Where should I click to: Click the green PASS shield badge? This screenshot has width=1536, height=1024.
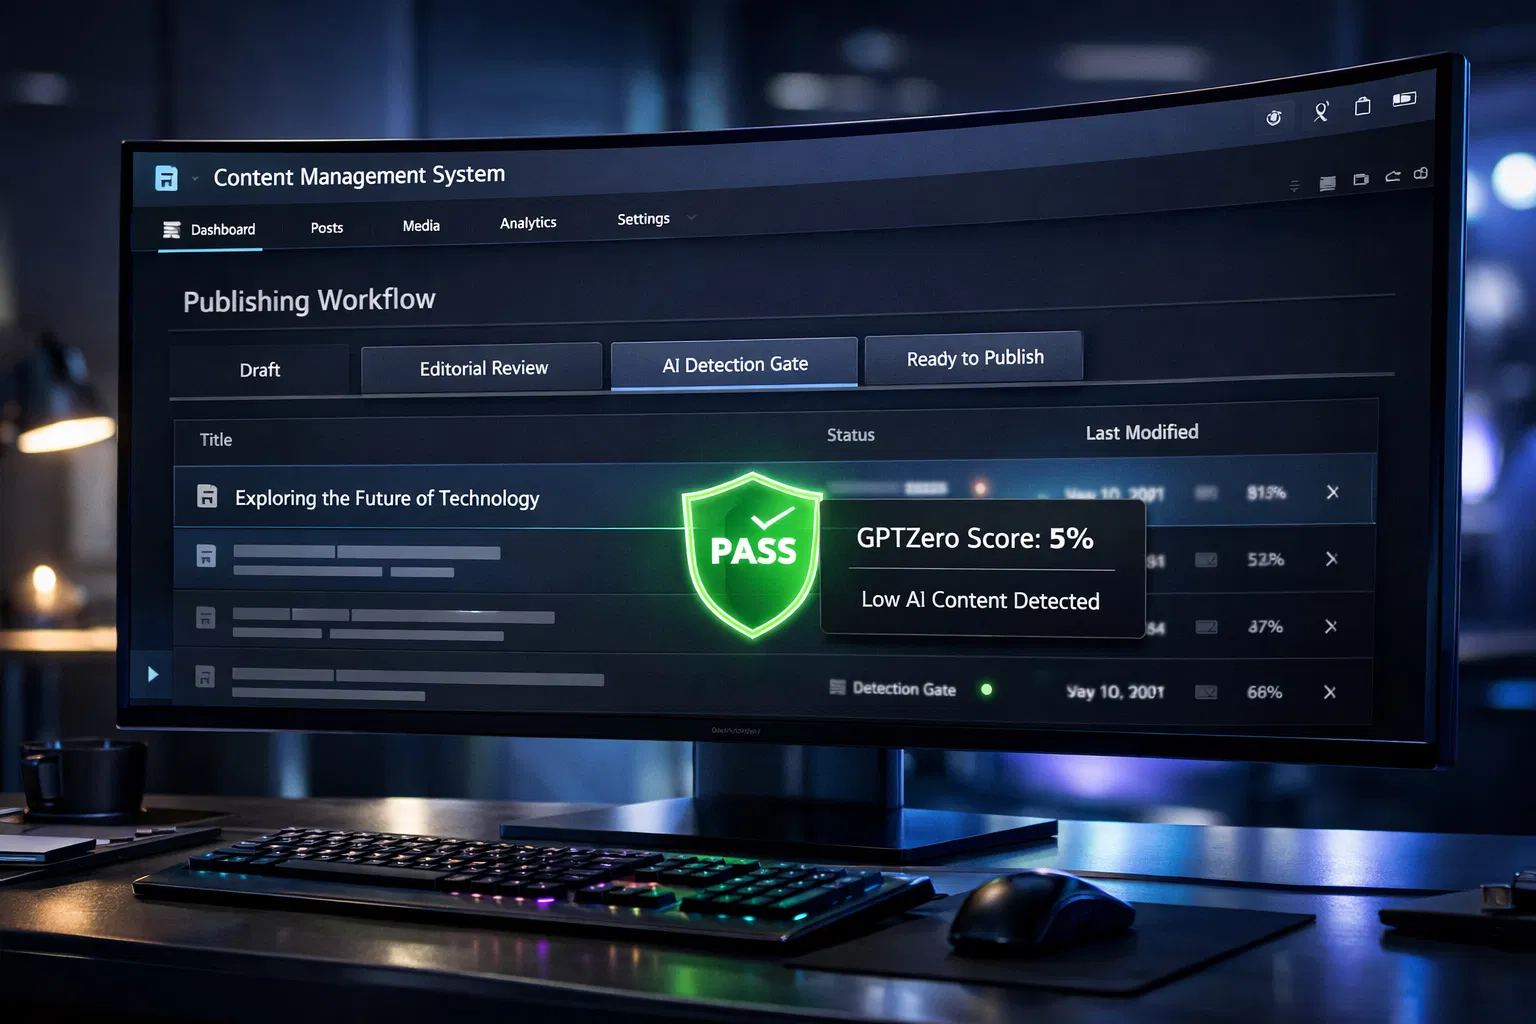753,553
